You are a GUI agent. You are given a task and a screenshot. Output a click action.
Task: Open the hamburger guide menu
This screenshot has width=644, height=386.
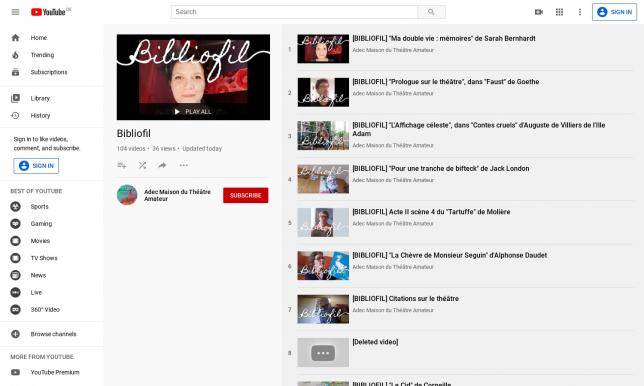pyautogui.click(x=15, y=12)
